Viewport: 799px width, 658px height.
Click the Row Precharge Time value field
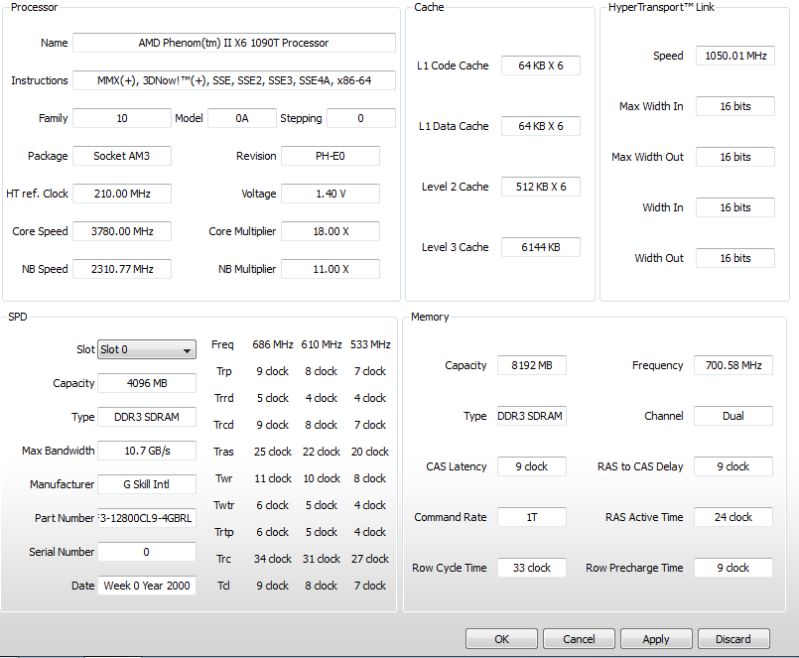pyautogui.click(x=733, y=568)
